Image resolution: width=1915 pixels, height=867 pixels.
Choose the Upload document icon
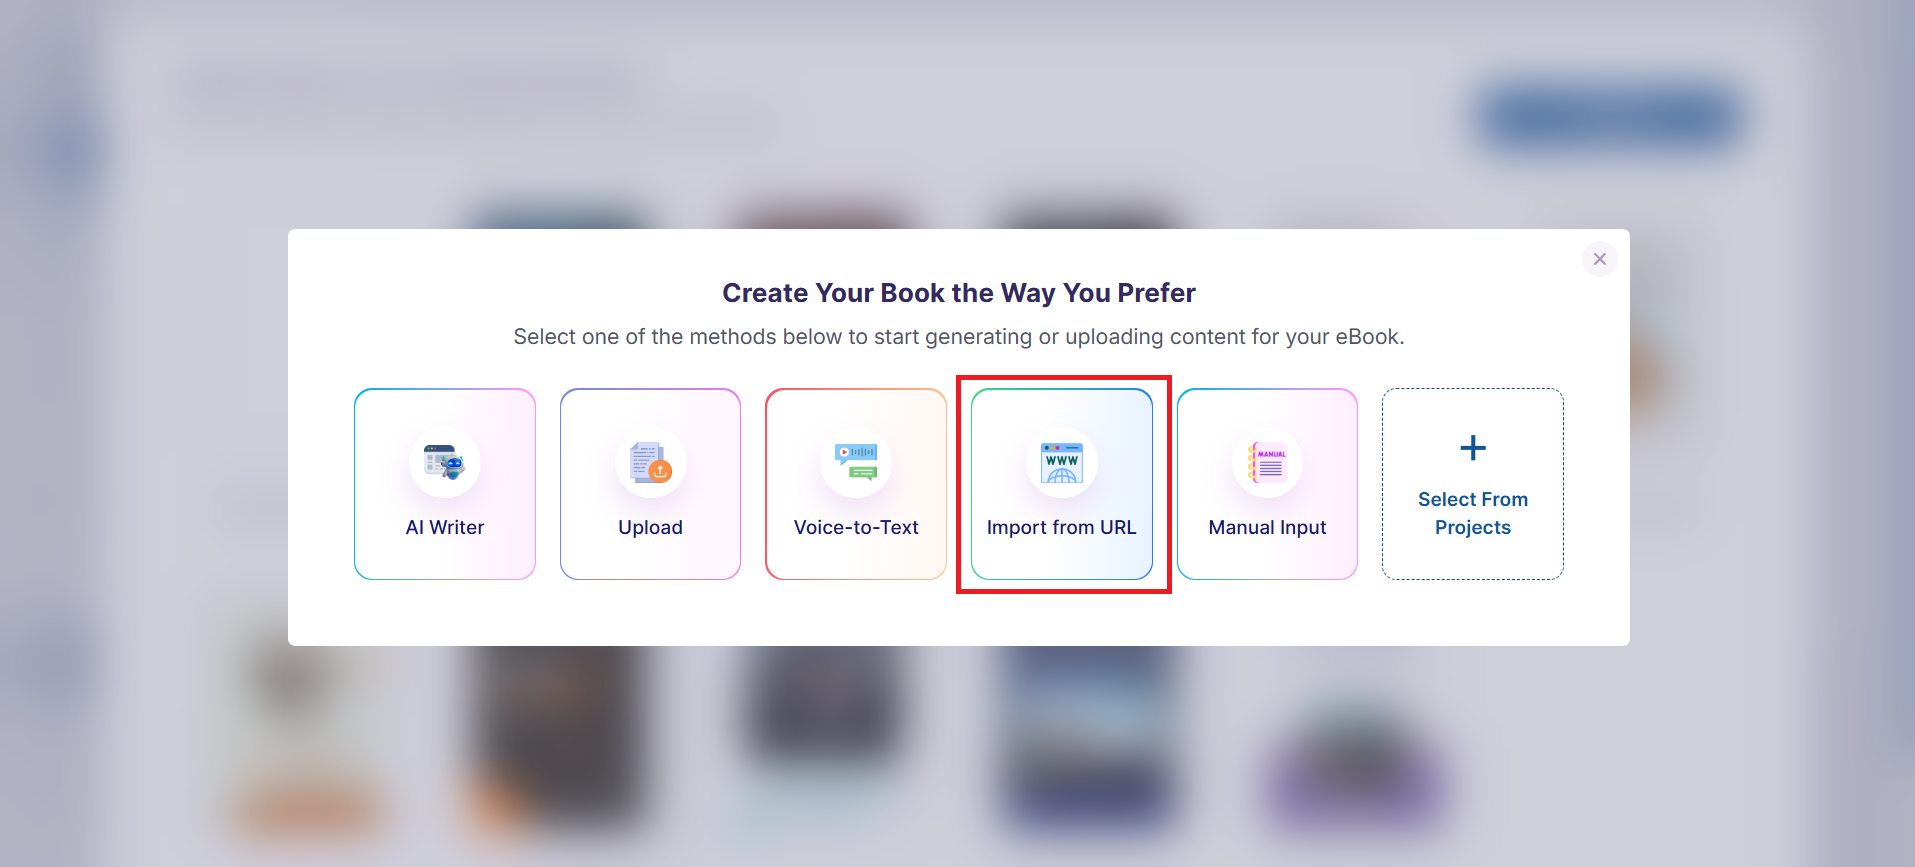pos(651,462)
